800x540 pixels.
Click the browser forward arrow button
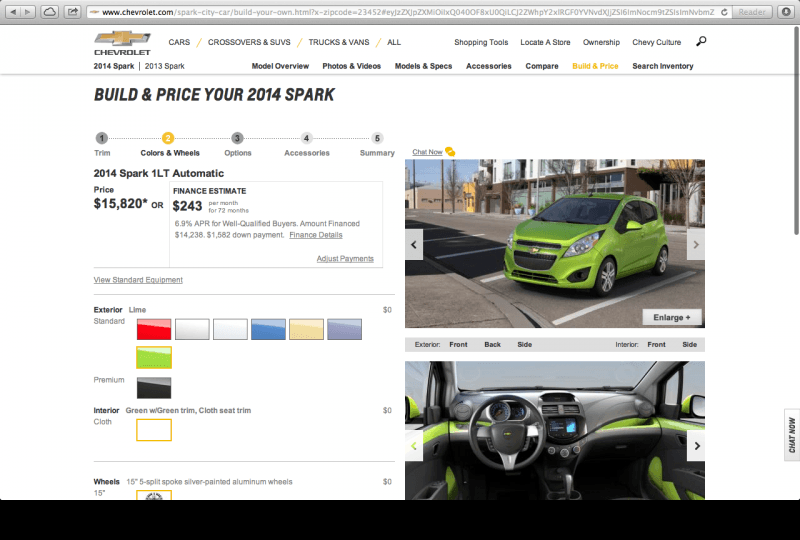(x=28, y=11)
